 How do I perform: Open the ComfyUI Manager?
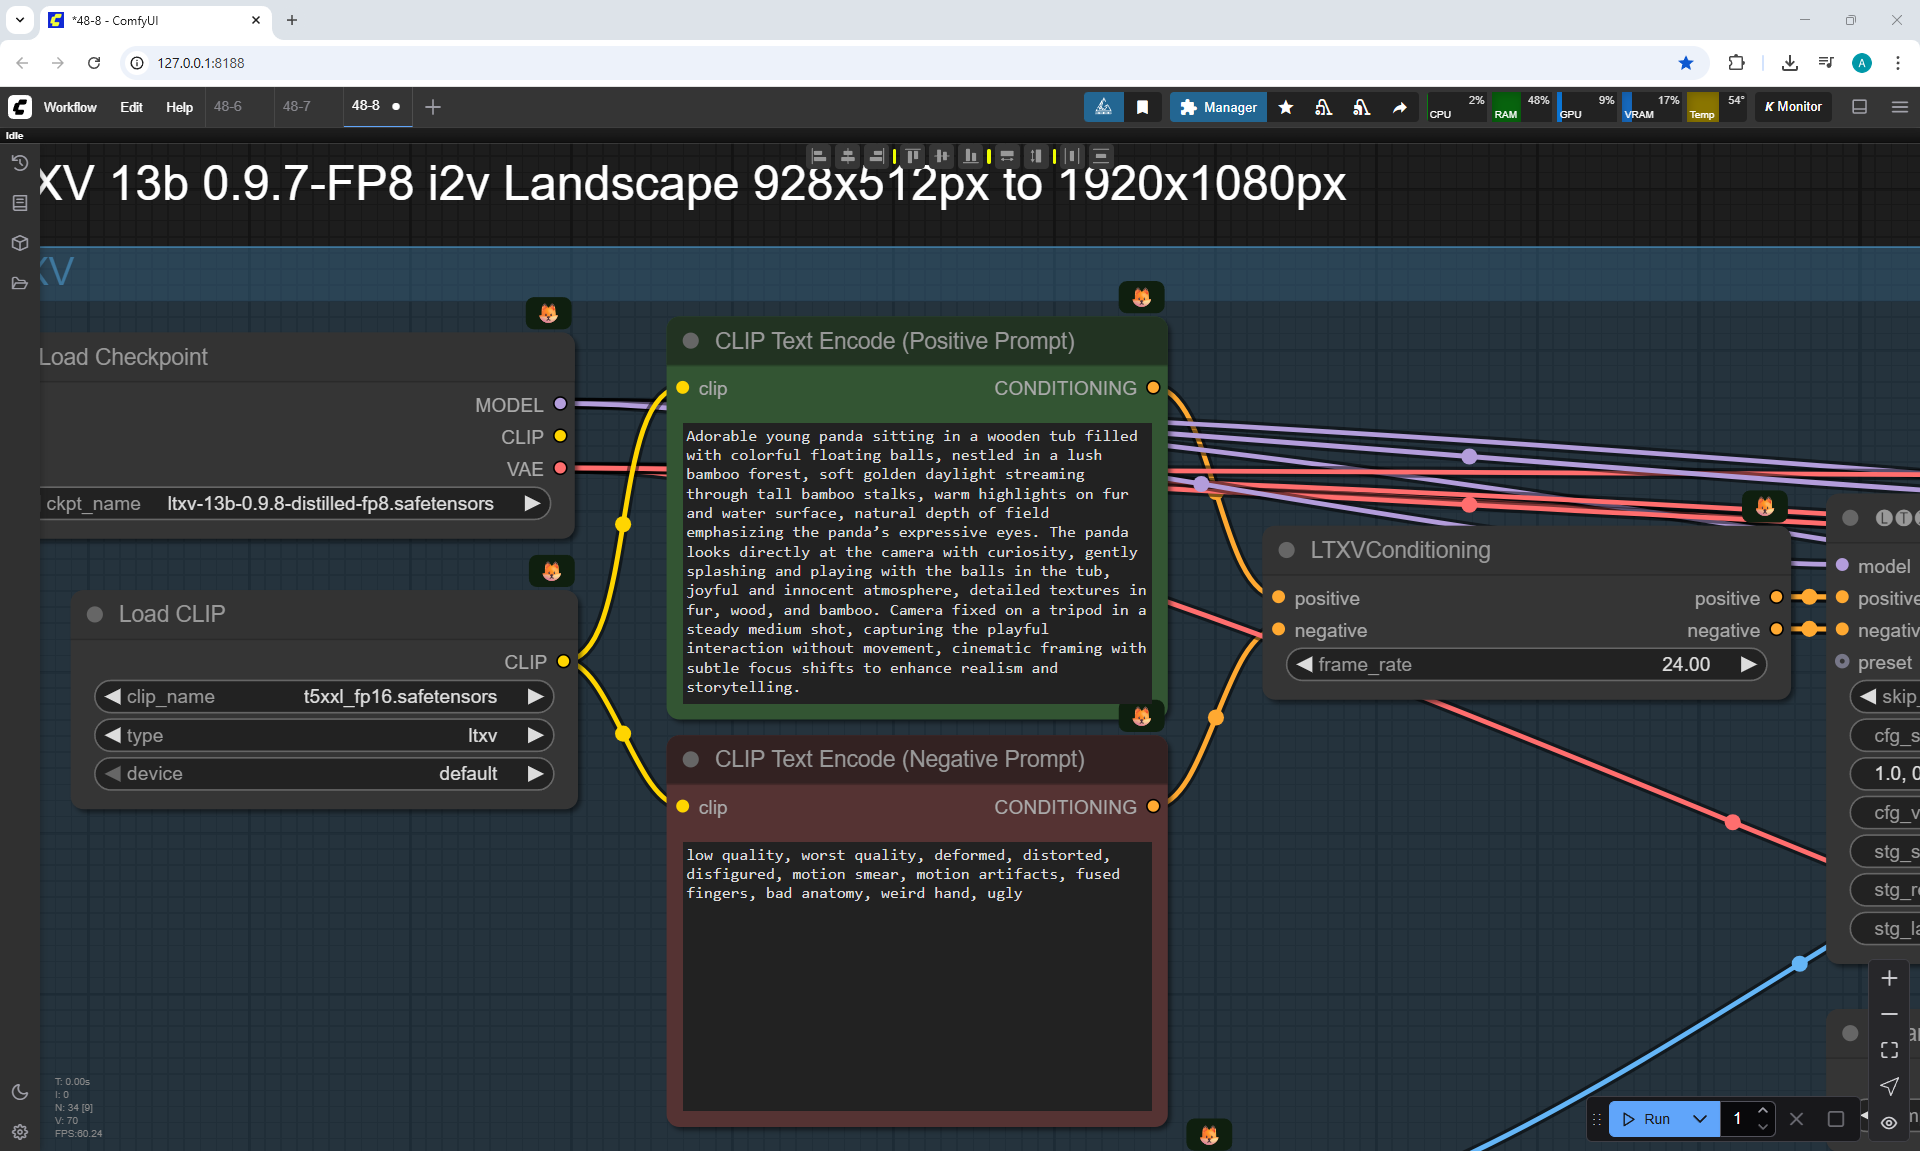[1218, 107]
